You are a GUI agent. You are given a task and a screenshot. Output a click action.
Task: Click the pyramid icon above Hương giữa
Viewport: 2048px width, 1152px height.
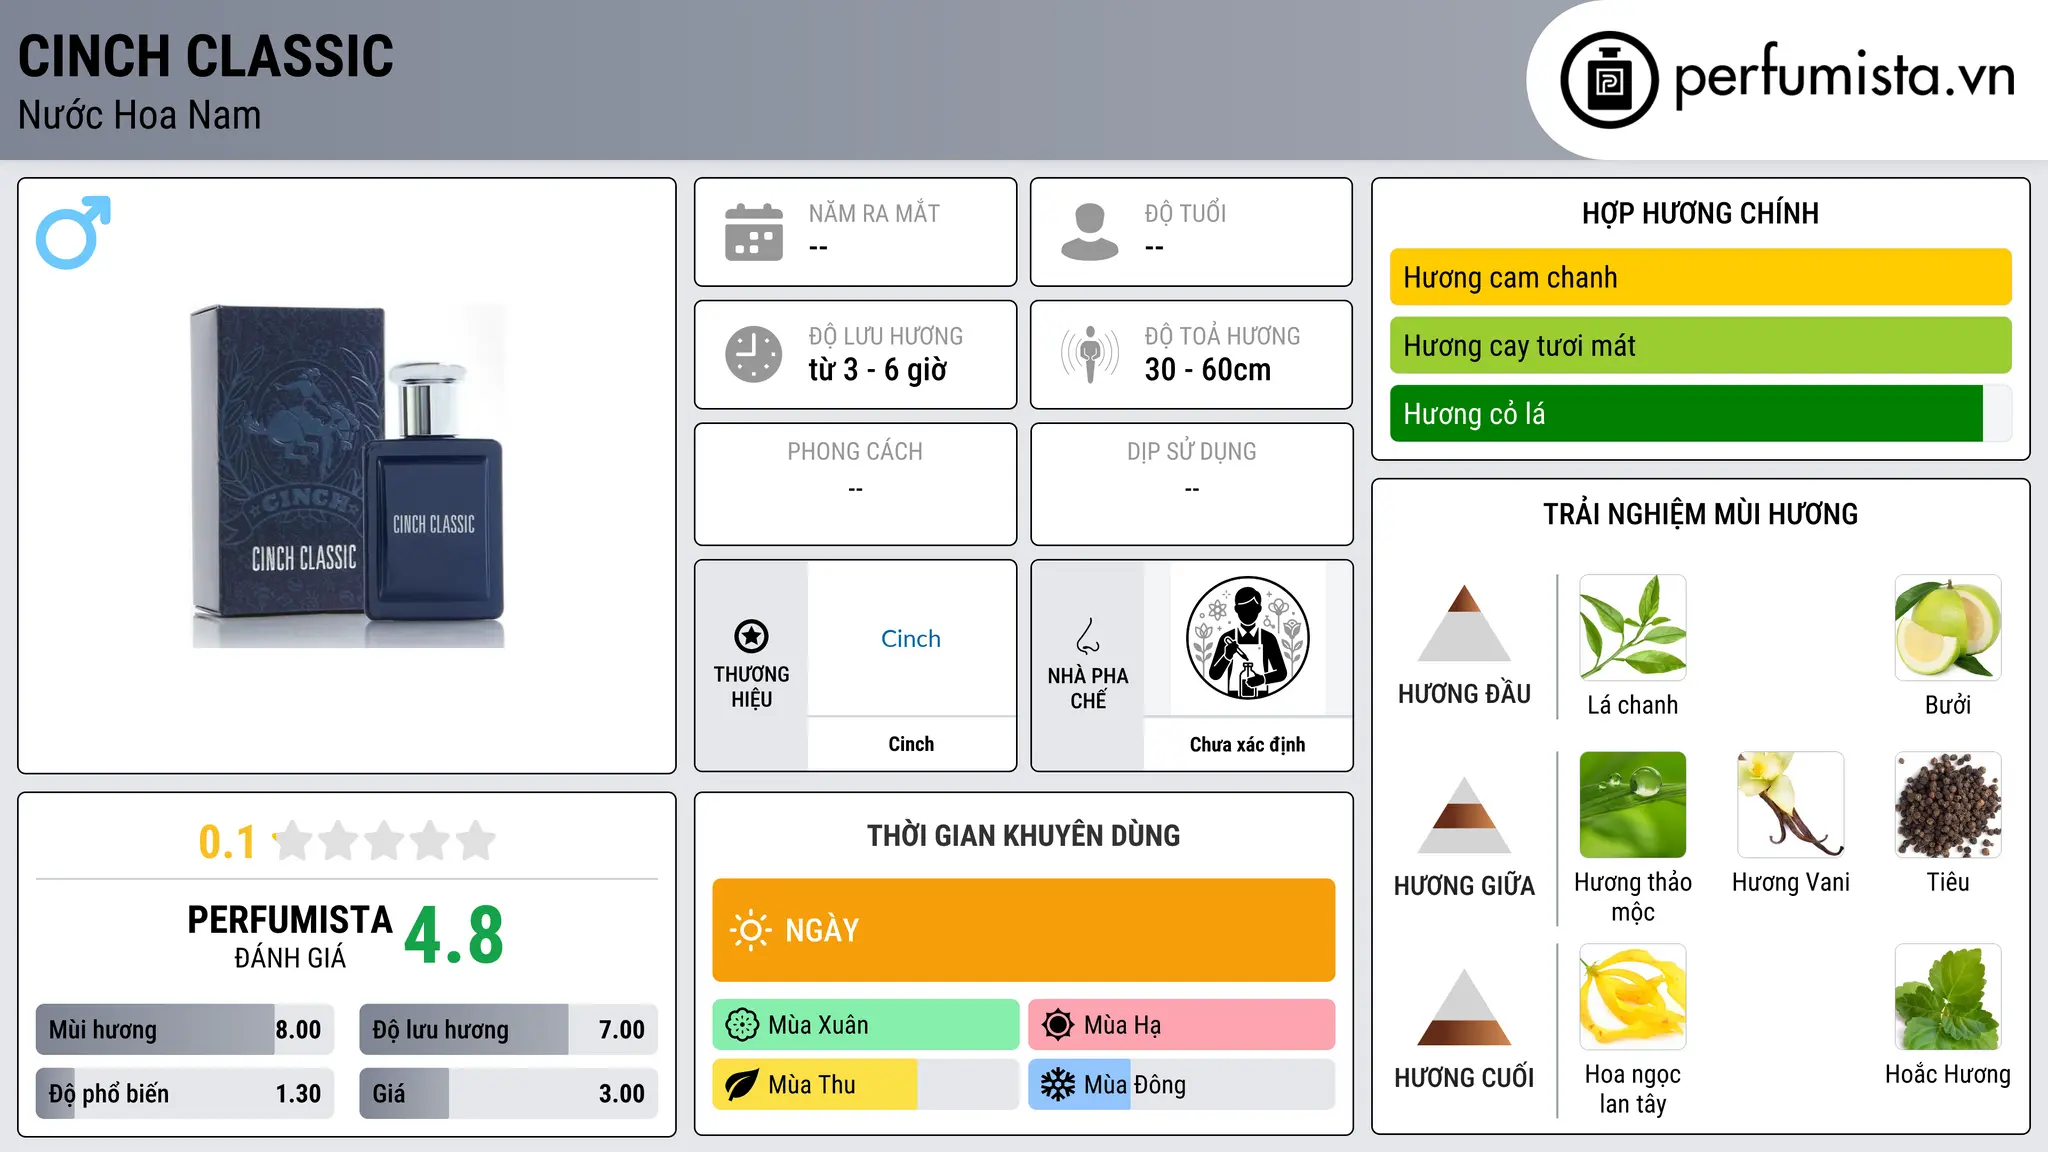pos(1464,815)
